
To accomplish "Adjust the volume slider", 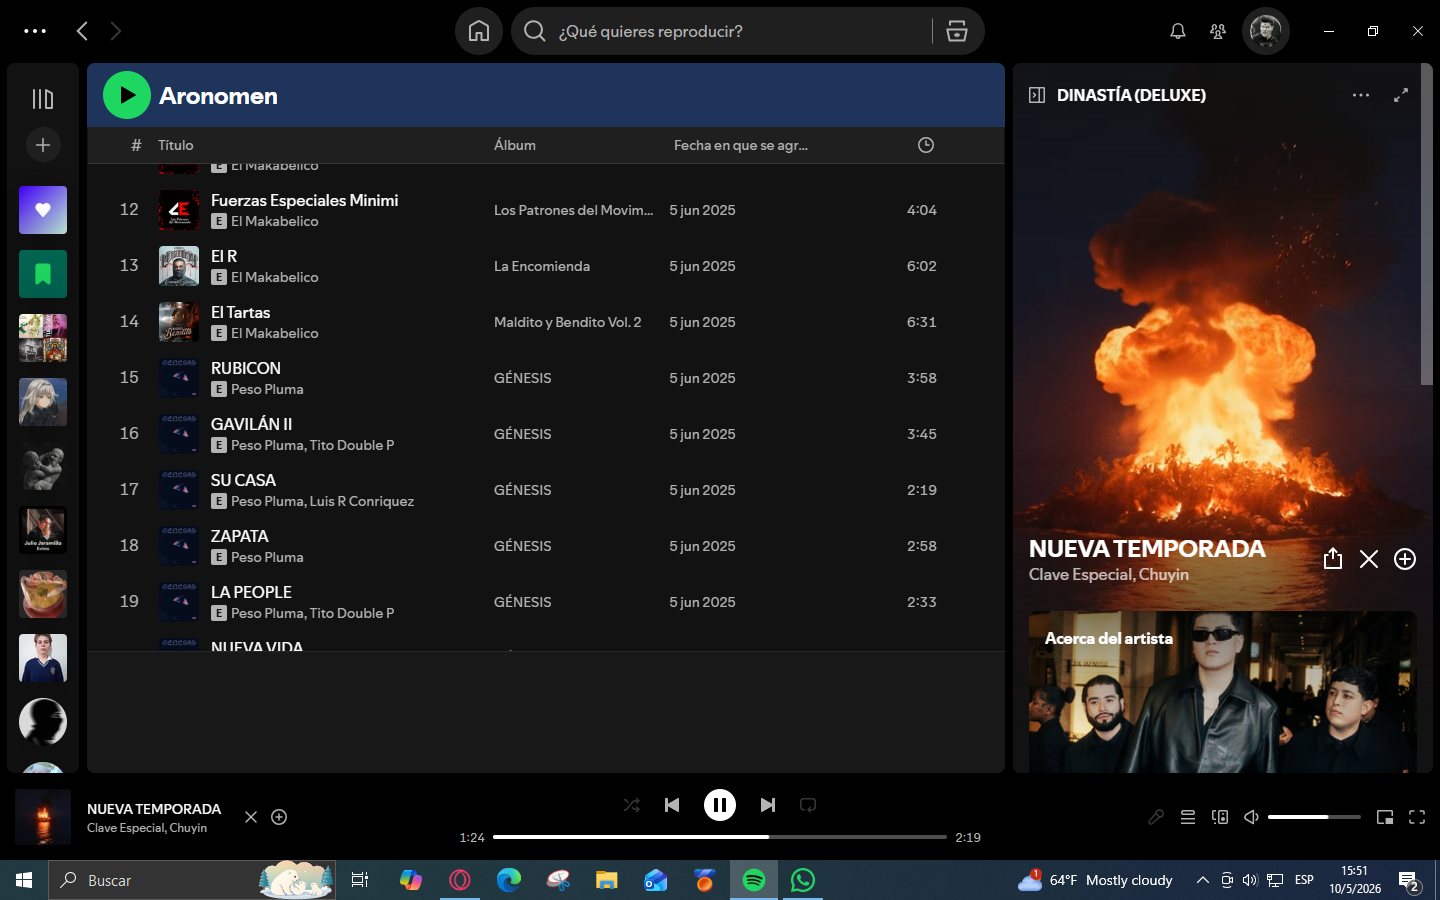I will (x=1314, y=817).
